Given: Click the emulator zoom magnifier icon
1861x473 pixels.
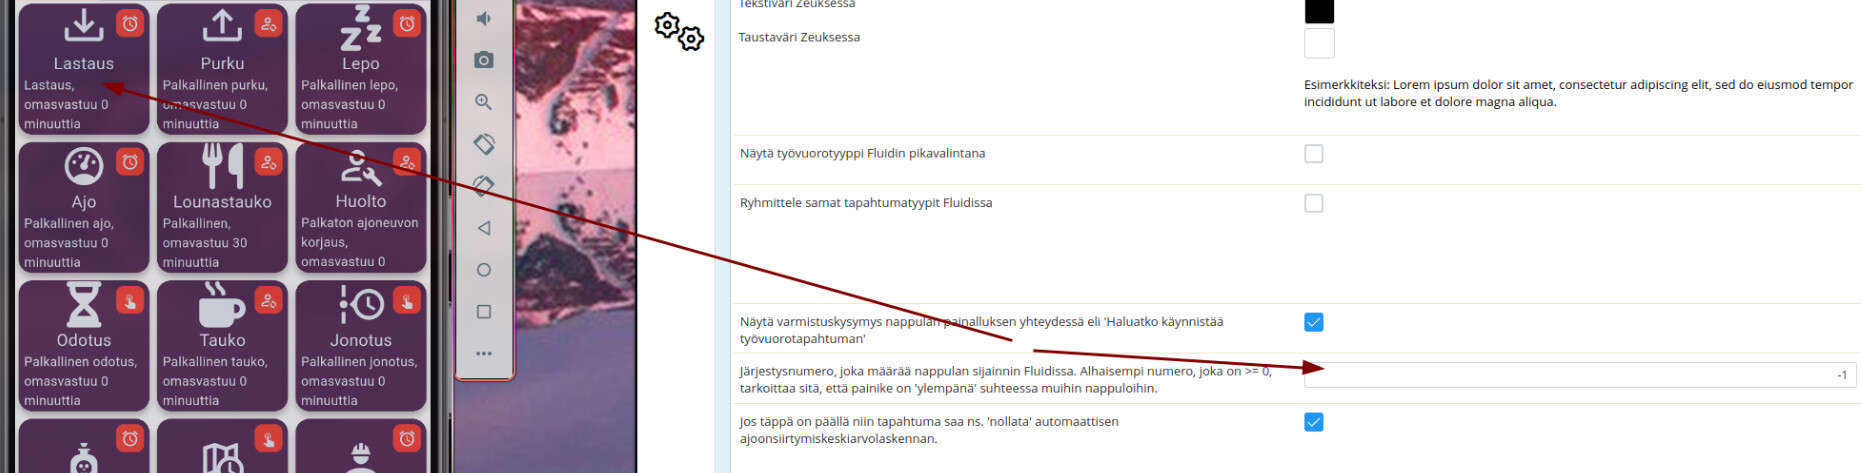Looking at the screenshot, I should point(484,102).
